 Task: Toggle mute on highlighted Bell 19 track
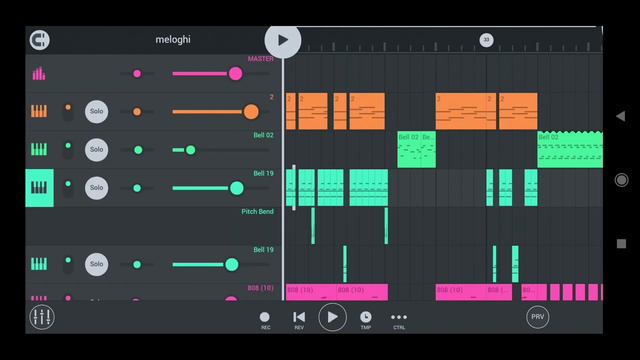(68, 188)
